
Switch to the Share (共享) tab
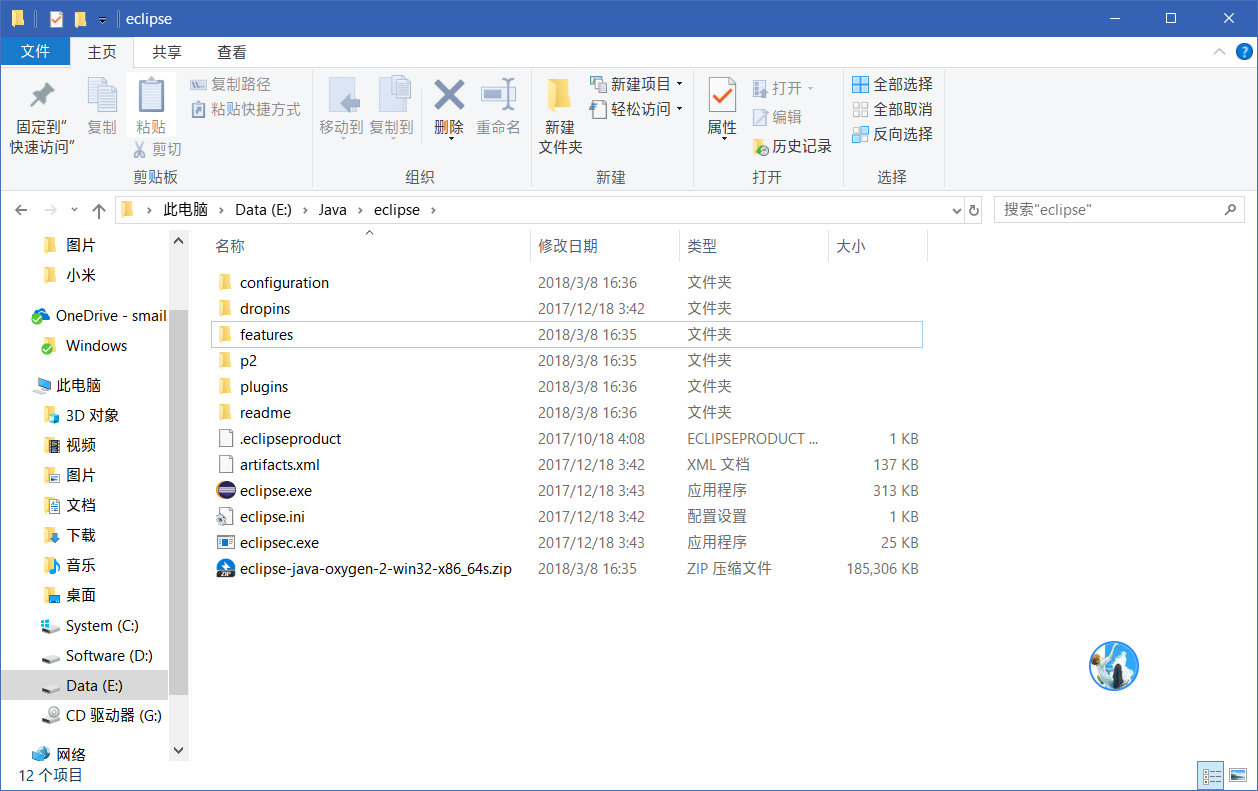click(167, 52)
